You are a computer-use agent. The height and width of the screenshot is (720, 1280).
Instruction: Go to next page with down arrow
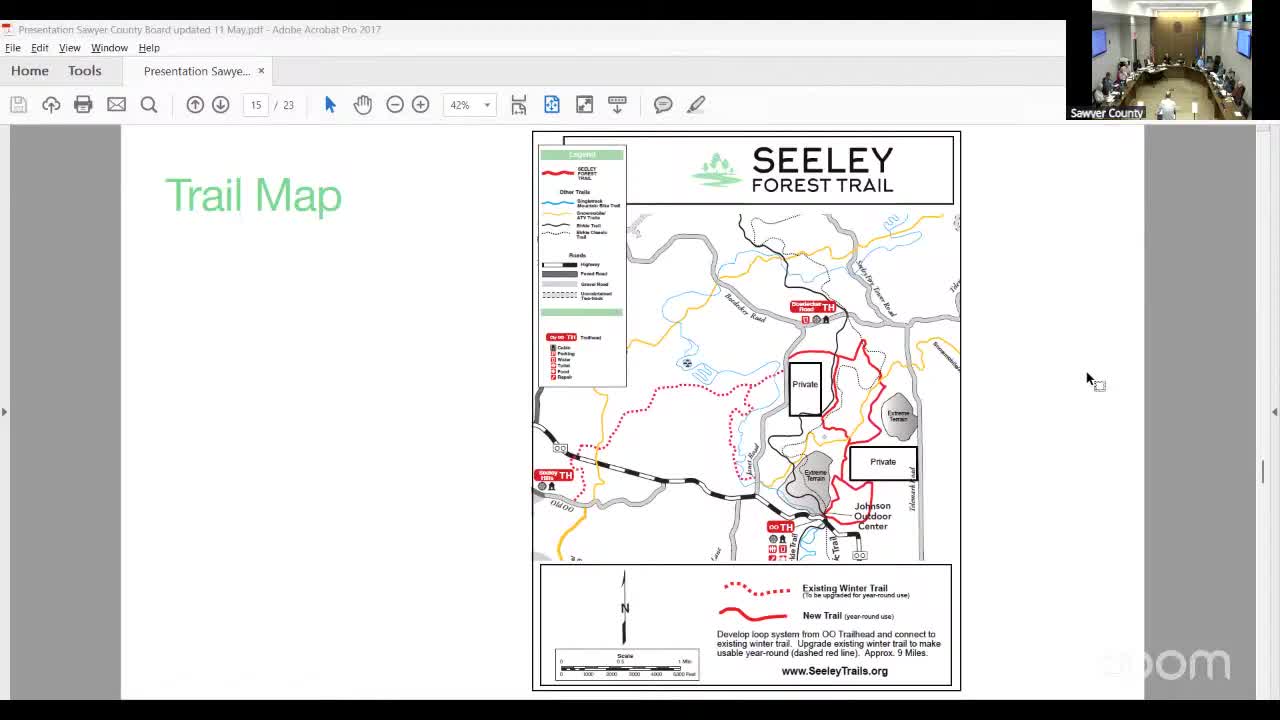221,105
